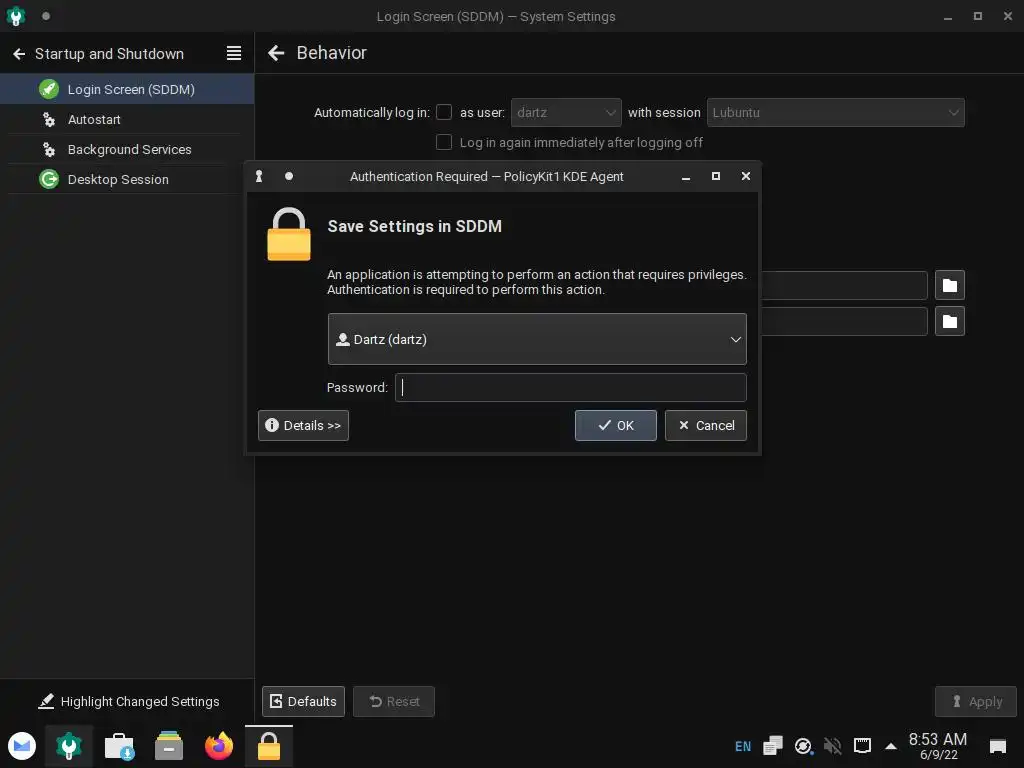Open the session dropdown showing Lubuntu
Image resolution: width=1024 pixels, height=768 pixels.
tap(835, 112)
